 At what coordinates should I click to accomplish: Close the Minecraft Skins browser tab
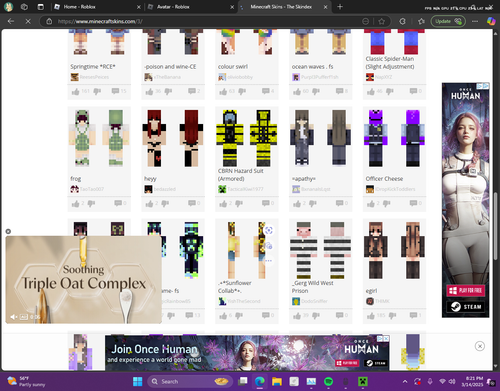[x=326, y=7]
